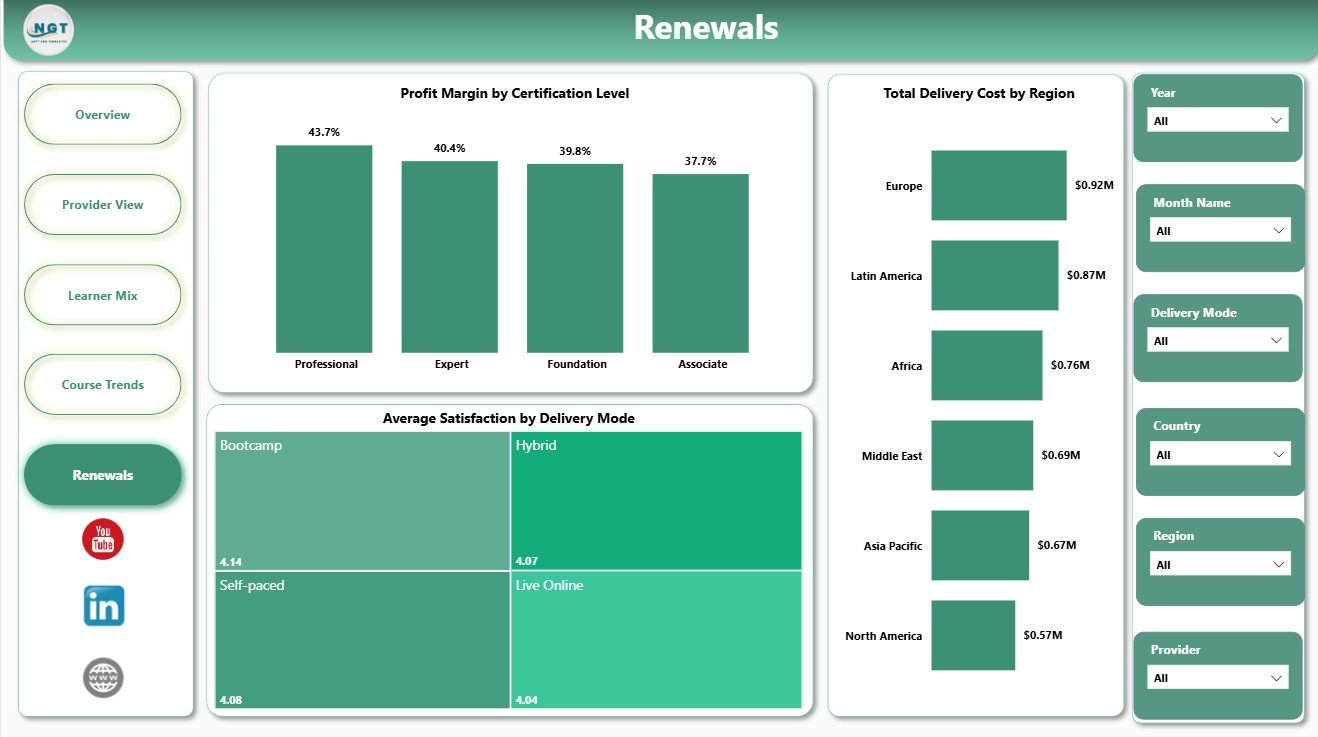The width and height of the screenshot is (1318, 737).
Task: Open the Delivery Mode slicer dropdown
Action: (x=1217, y=340)
